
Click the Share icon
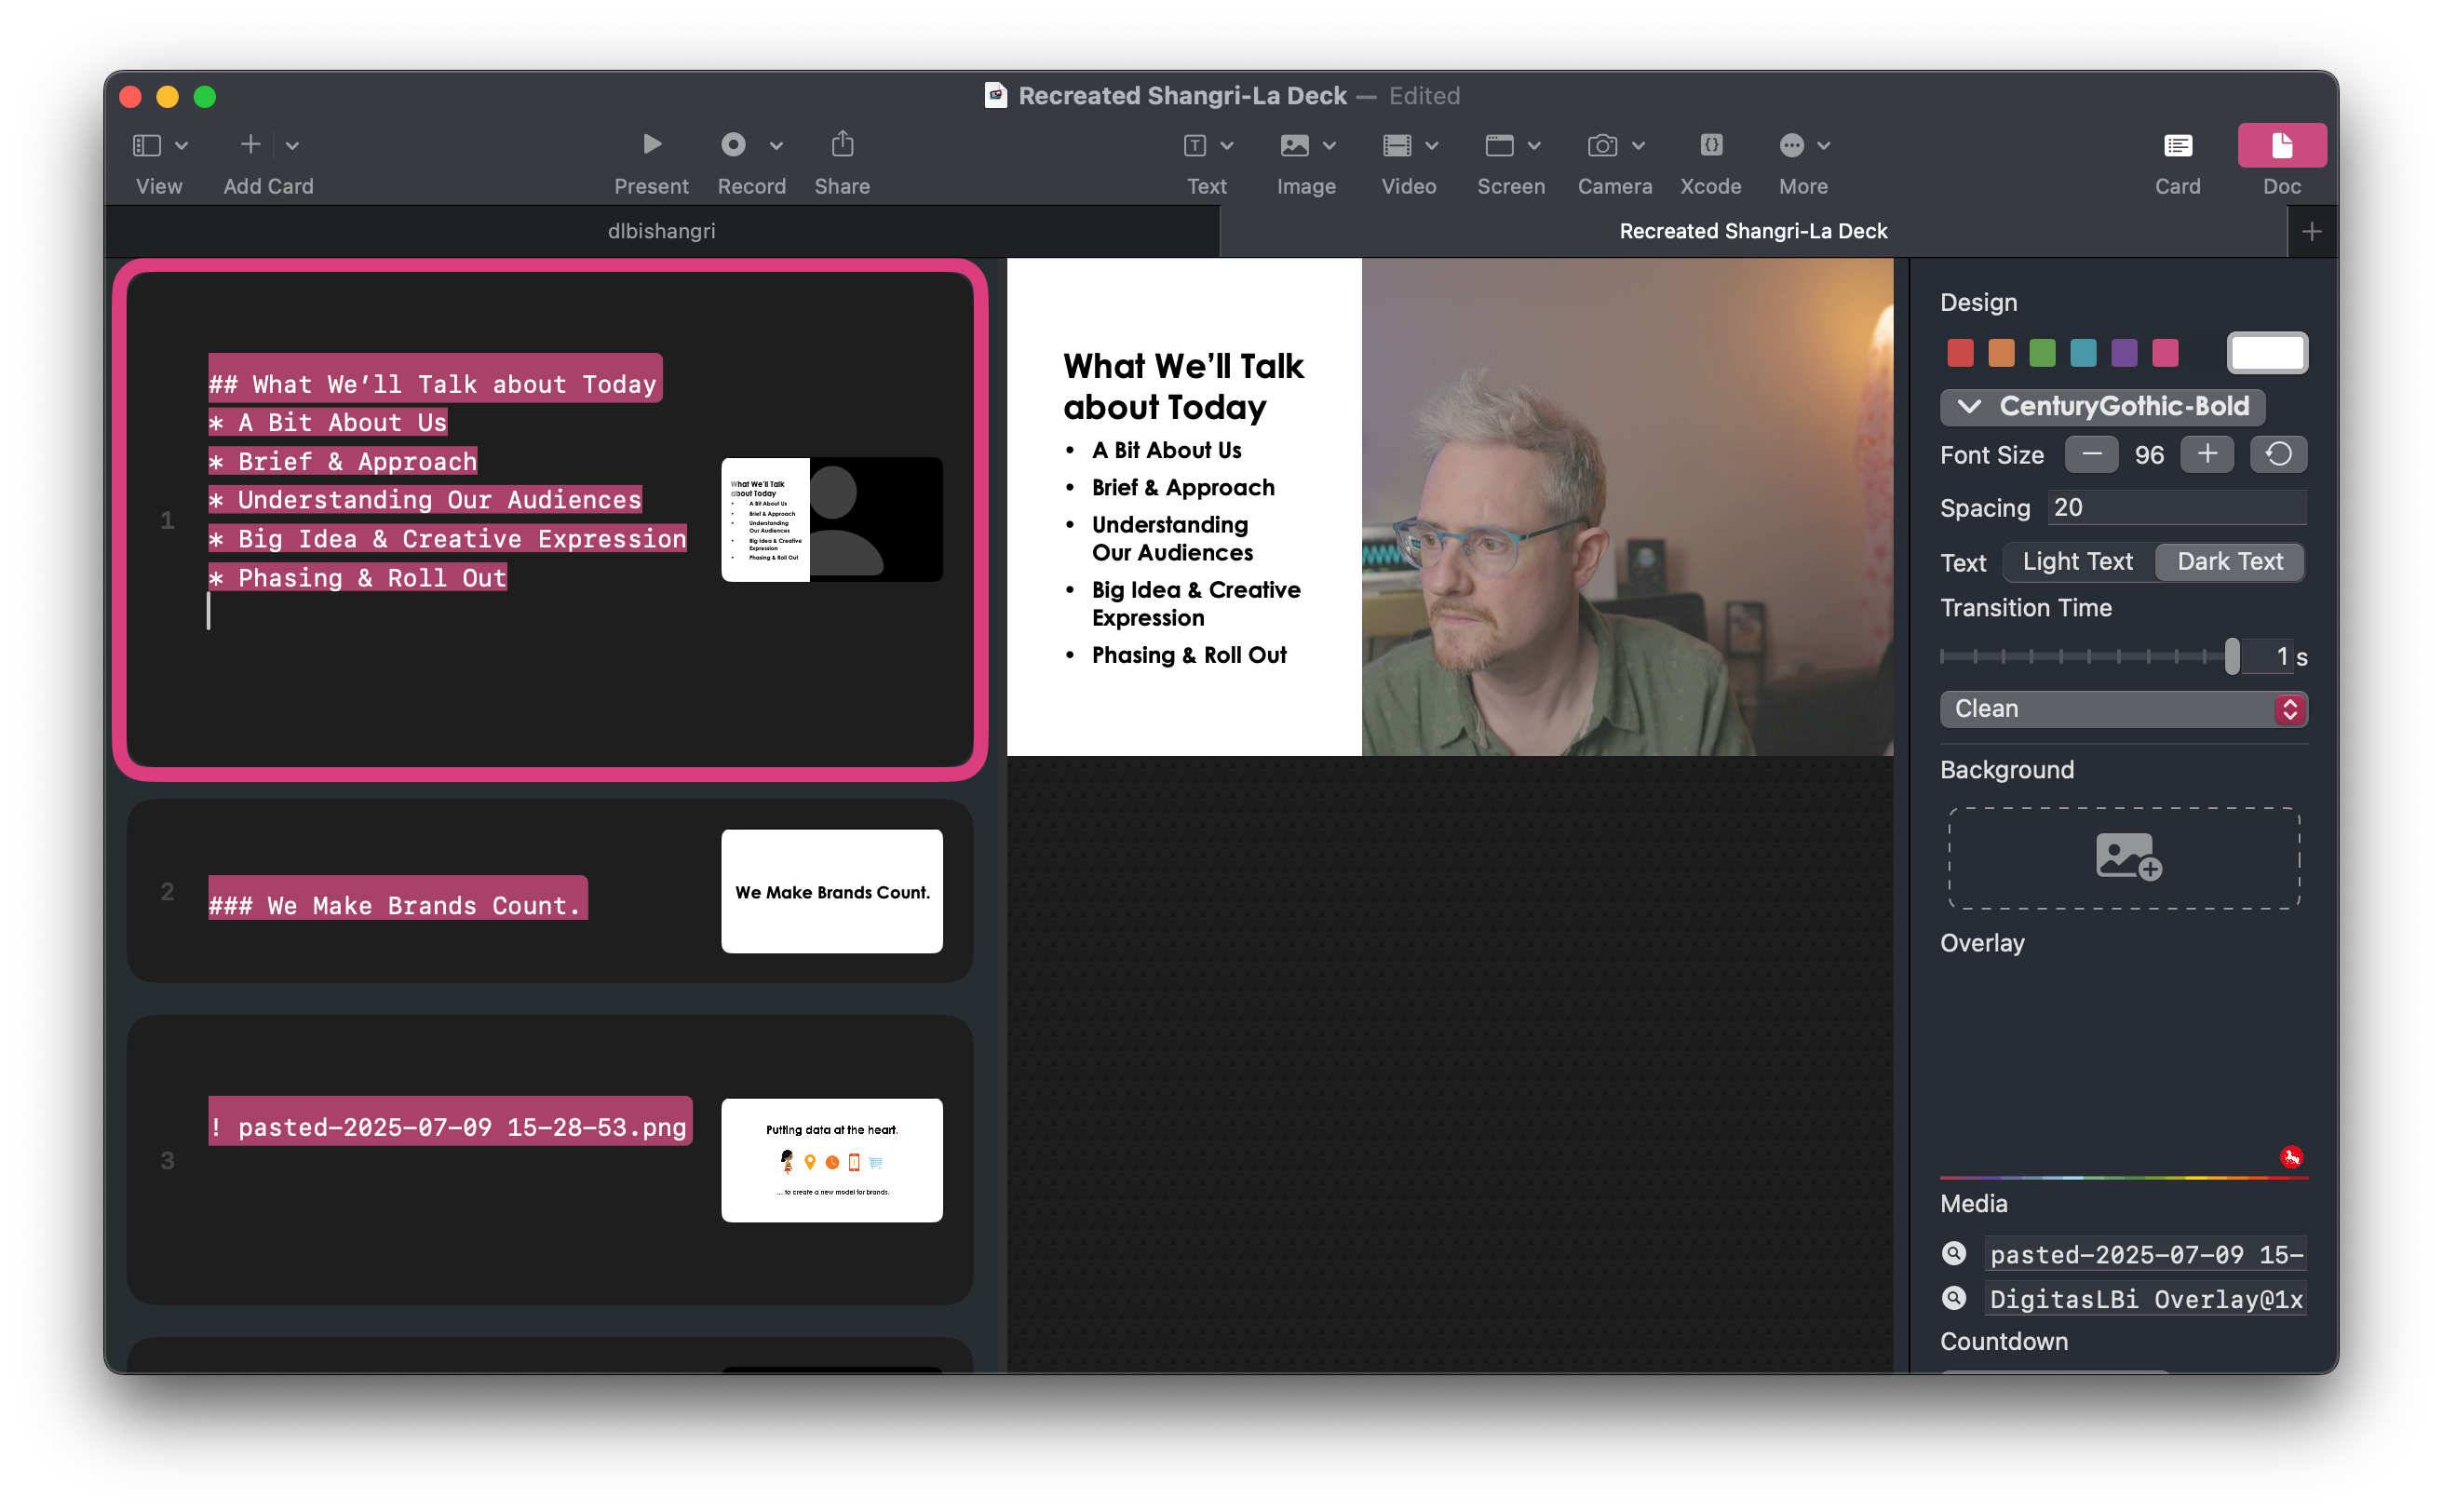(842, 144)
